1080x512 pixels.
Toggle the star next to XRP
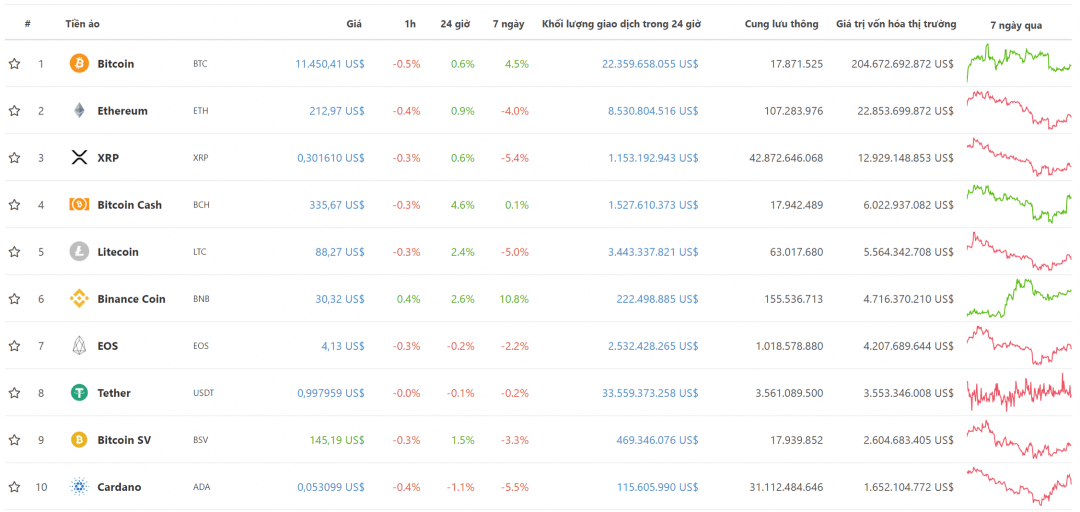pyautogui.click(x=14, y=158)
